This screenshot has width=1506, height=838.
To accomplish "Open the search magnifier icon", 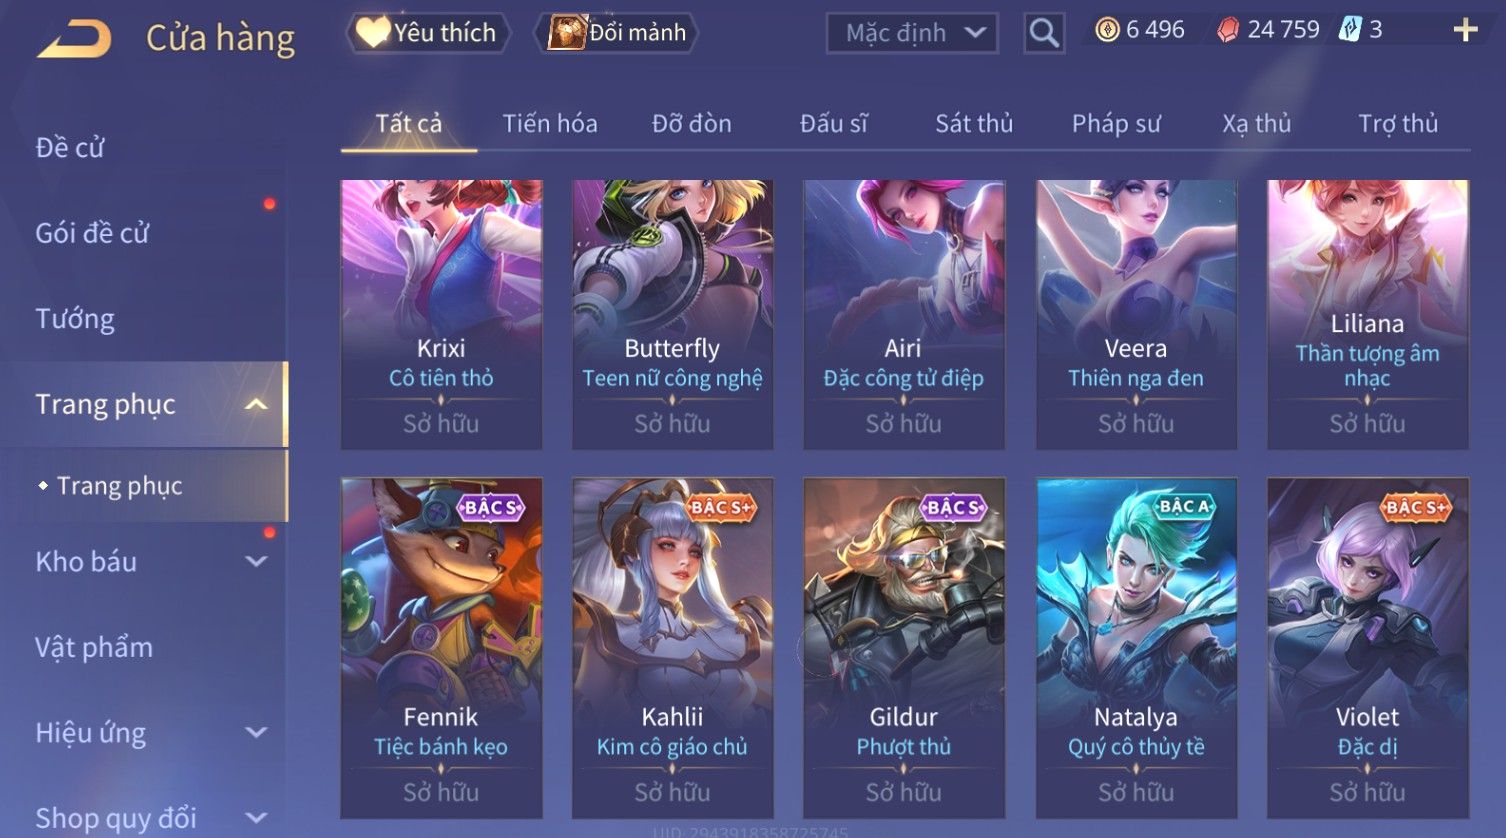I will 1044,33.
